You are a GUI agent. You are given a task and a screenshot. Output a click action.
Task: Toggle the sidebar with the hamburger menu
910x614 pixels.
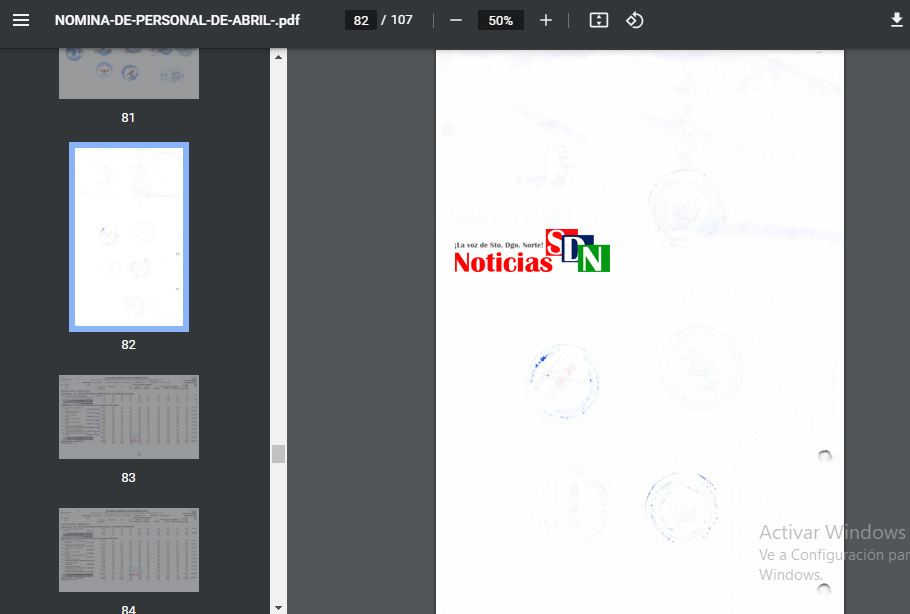[21, 20]
